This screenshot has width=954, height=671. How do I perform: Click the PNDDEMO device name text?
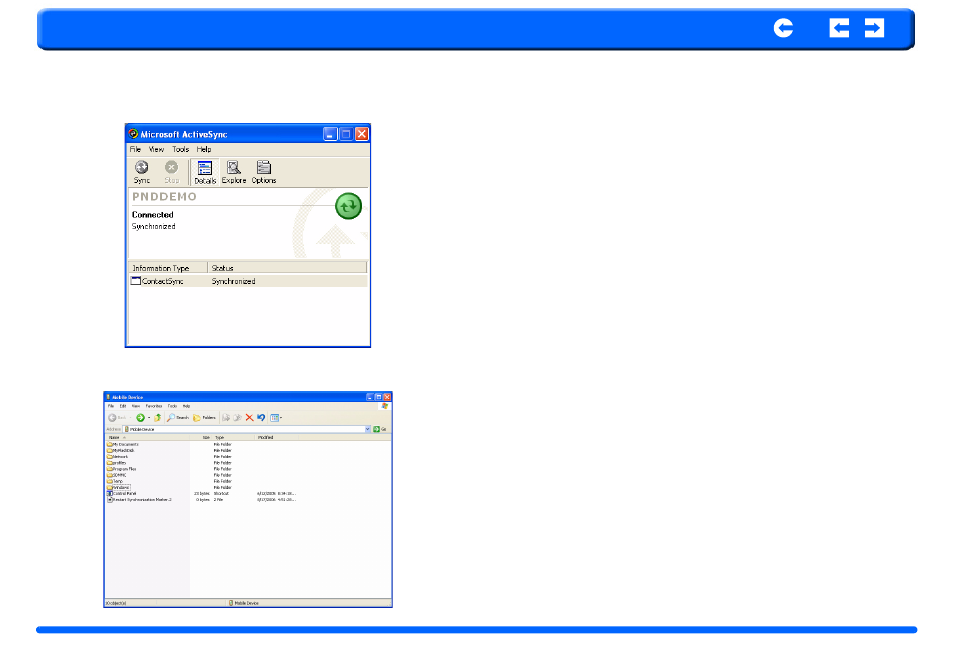tap(164, 196)
